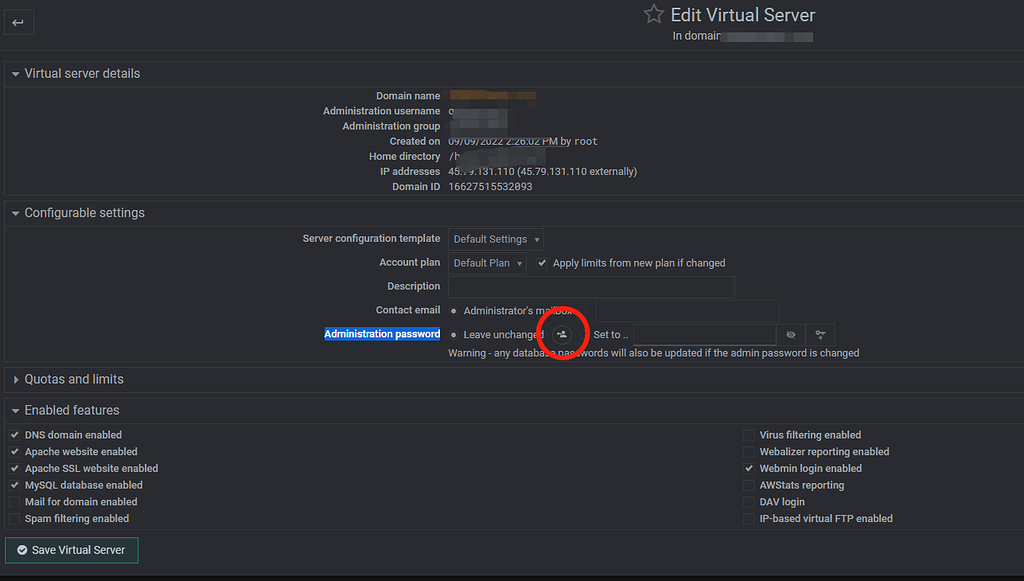Click the star icon beside Edit Virtual Server
The height and width of the screenshot is (581, 1024).
point(653,14)
